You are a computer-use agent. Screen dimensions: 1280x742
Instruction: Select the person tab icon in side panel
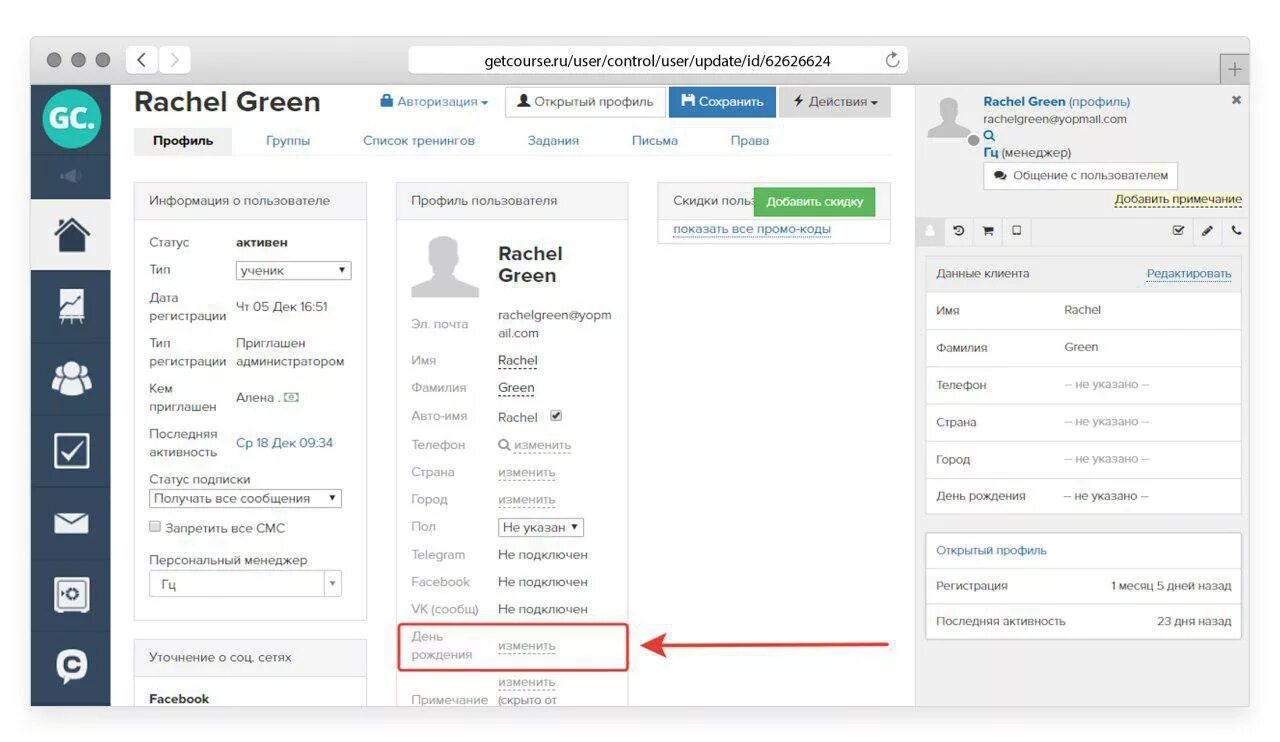[931, 230]
